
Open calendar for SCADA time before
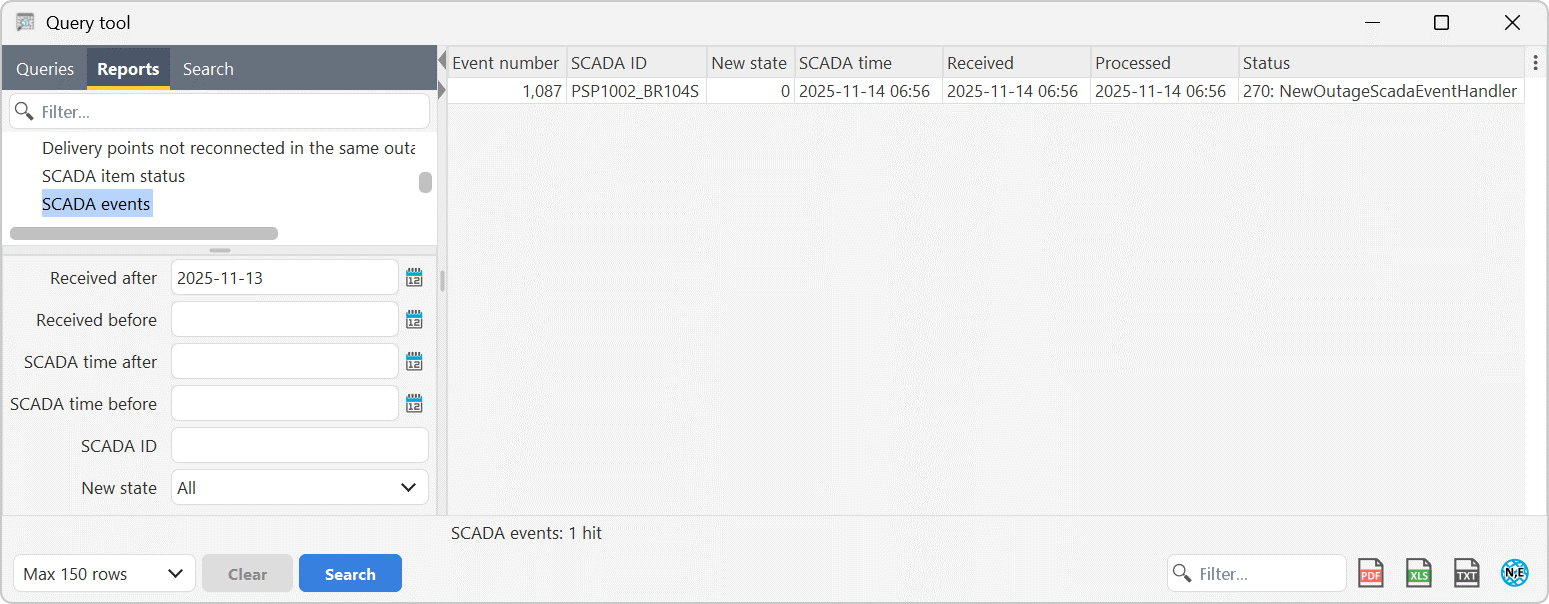pyautogui.click(x=414, y=404)
